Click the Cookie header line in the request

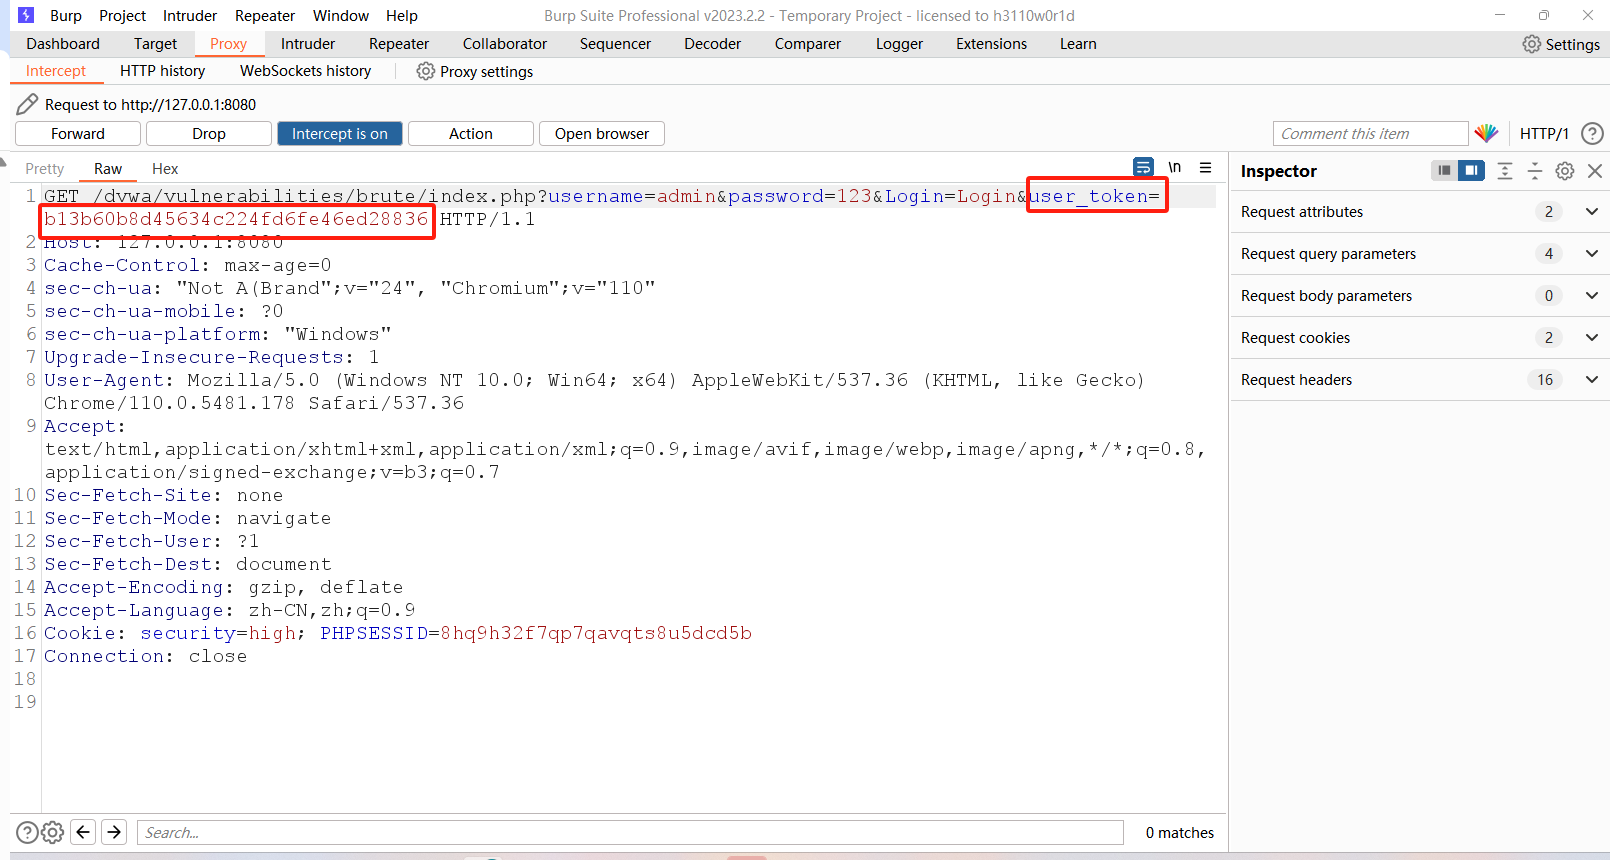point(398,633)
